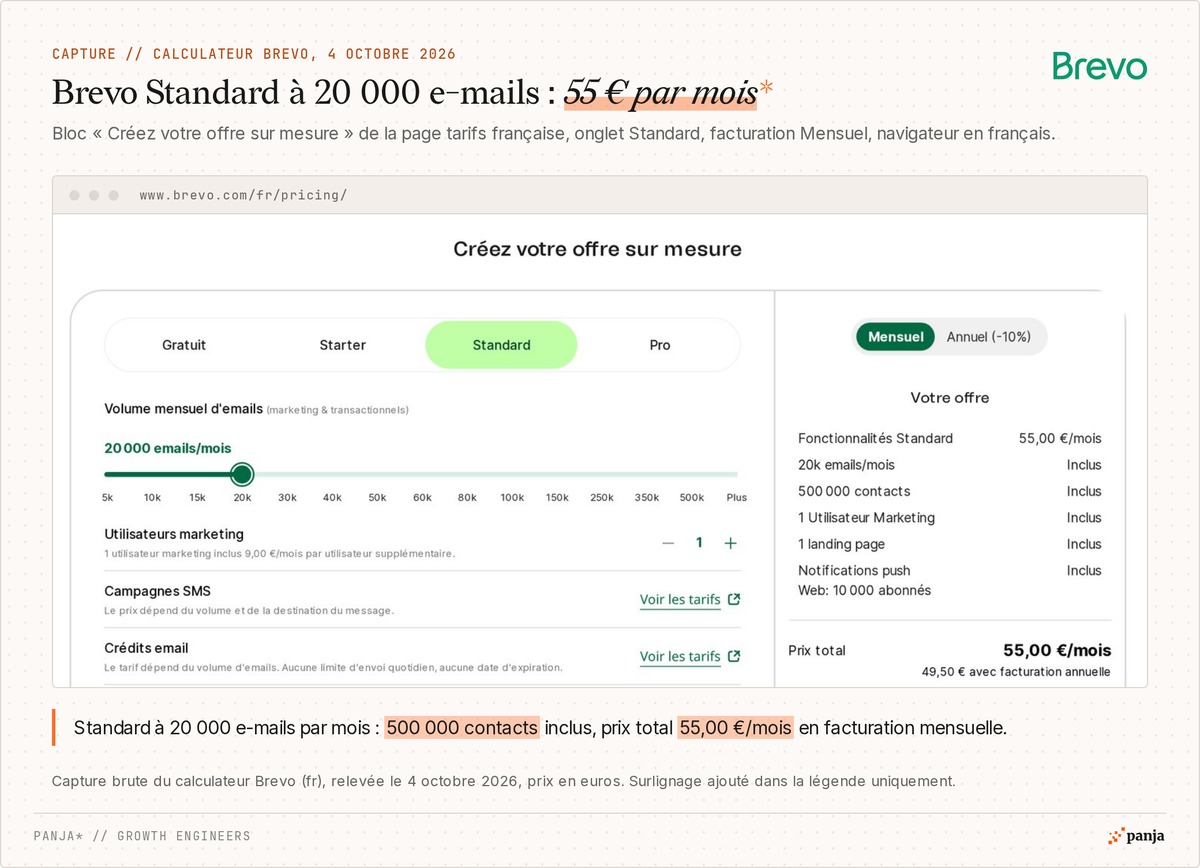Image resolution: width=1200 pixels, height=868 pixels.
Task: Increase marketing users with plus button
Action: (x=730, y=543)
